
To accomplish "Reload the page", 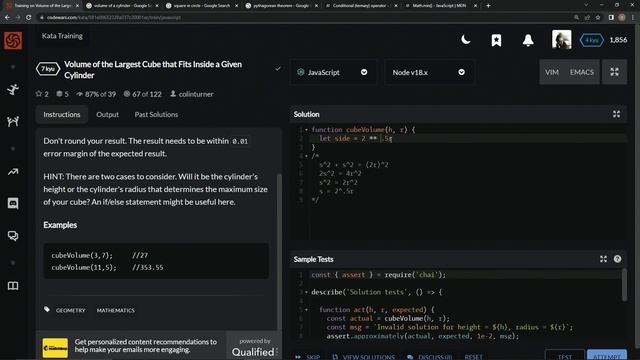I will [x=29, y=18].
